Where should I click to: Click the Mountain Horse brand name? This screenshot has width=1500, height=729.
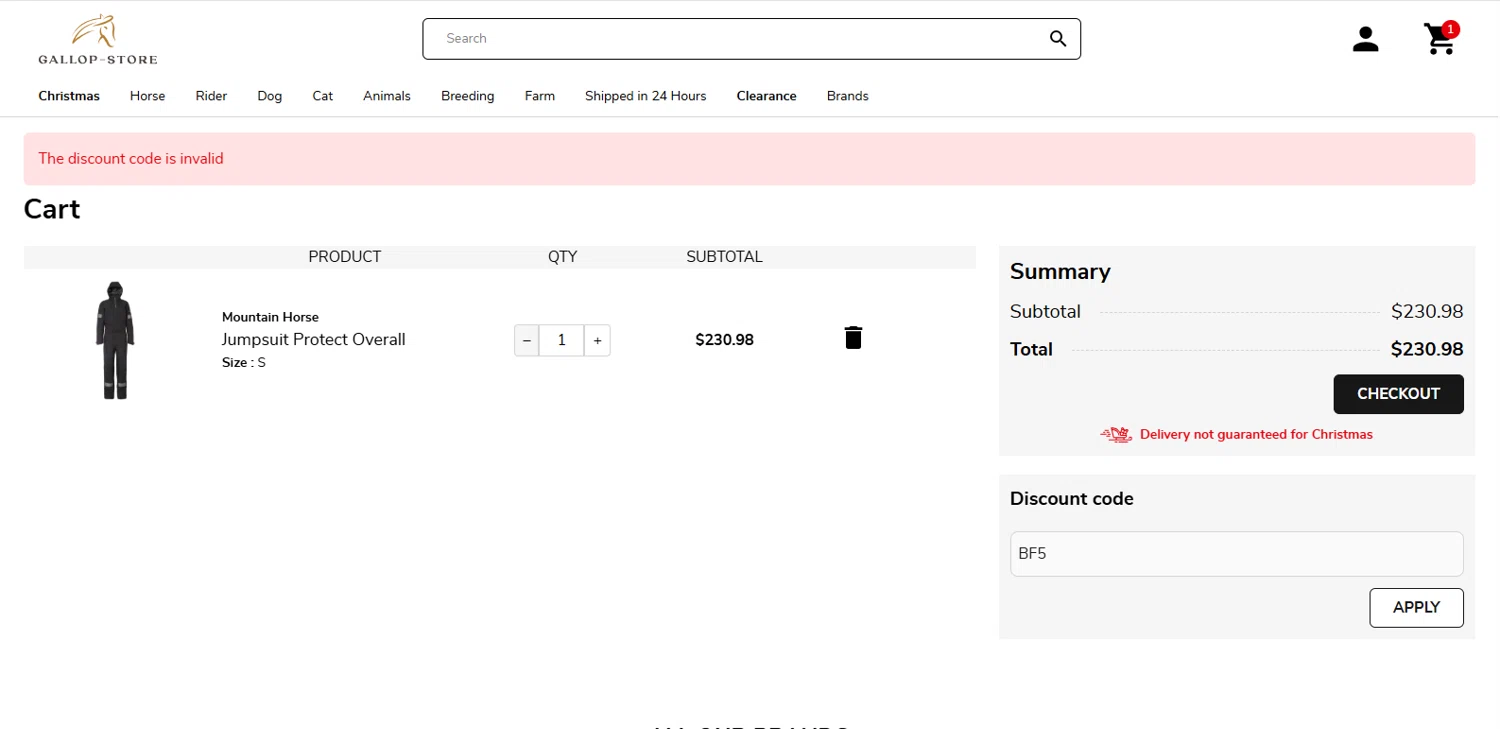click(270, 317)
